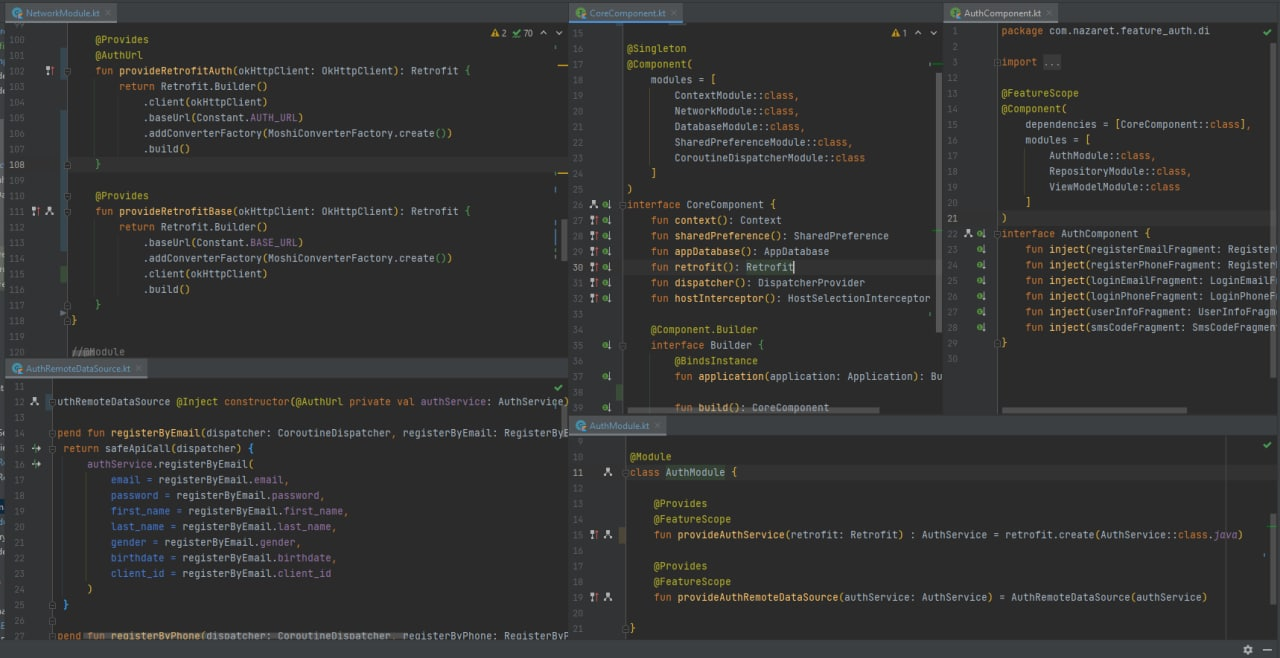Click the Dagger graph icon at AuthModule class line 11
This screenshot has width=1280, height=658.
pos(607,472)
